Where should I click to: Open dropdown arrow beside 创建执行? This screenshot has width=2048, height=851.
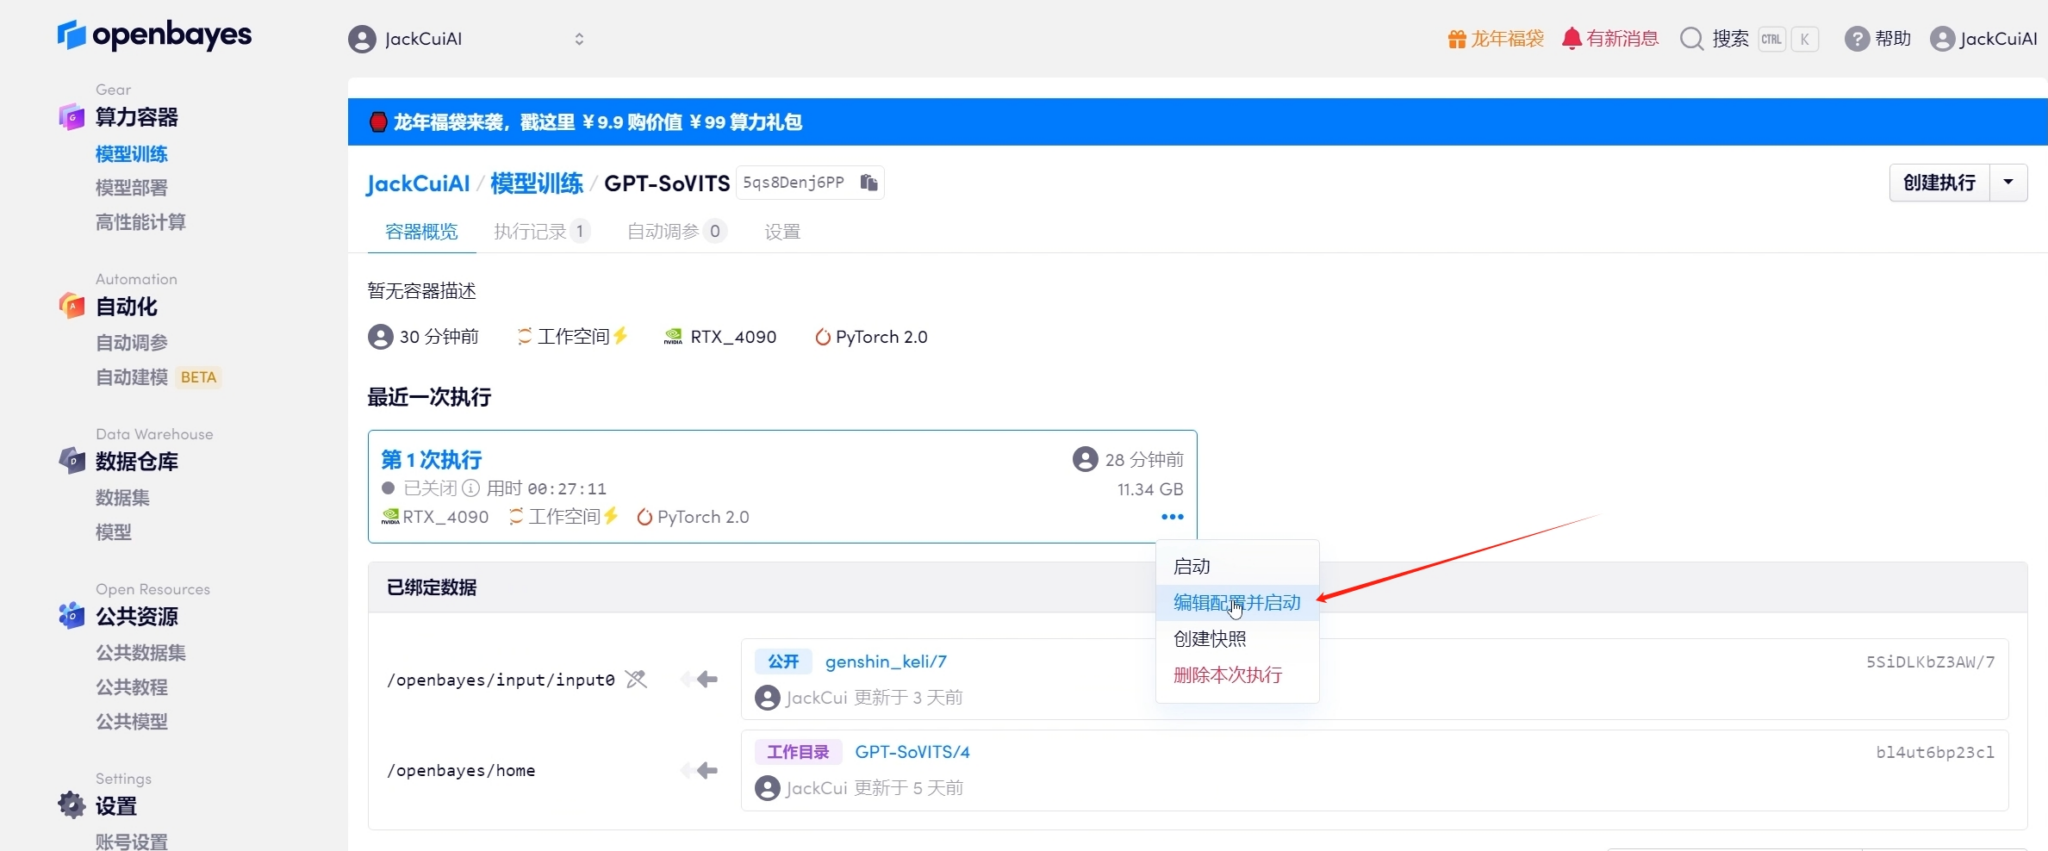pyautogui.click(x=2008, y=183)
